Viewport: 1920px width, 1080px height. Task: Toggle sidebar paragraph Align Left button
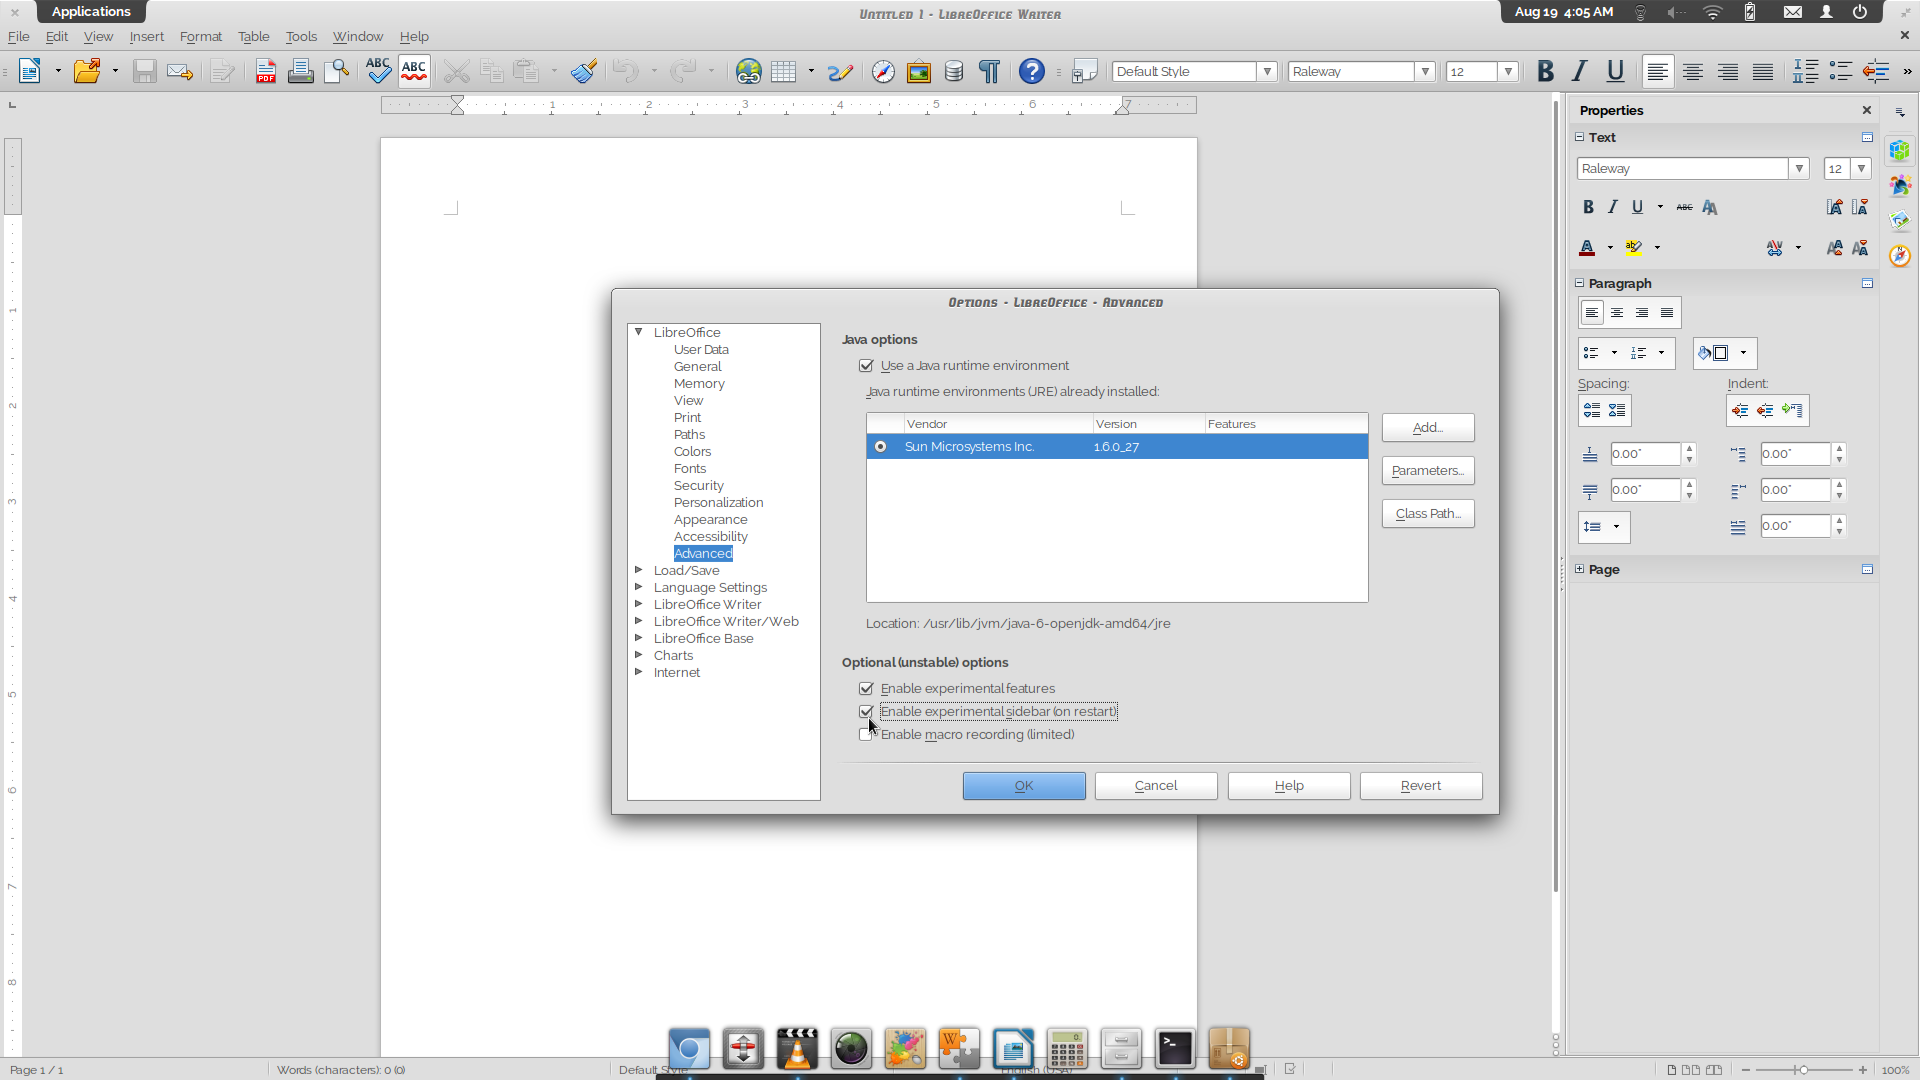(x=1592, y=313)
